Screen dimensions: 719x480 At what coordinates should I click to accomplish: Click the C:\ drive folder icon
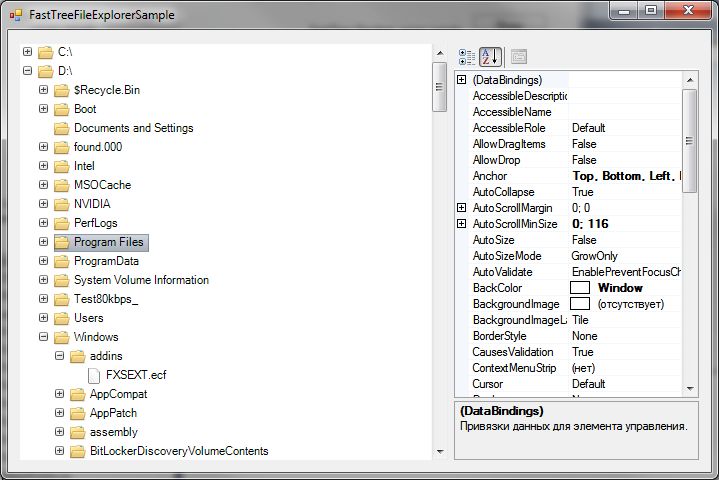click(x=45, y=52)
